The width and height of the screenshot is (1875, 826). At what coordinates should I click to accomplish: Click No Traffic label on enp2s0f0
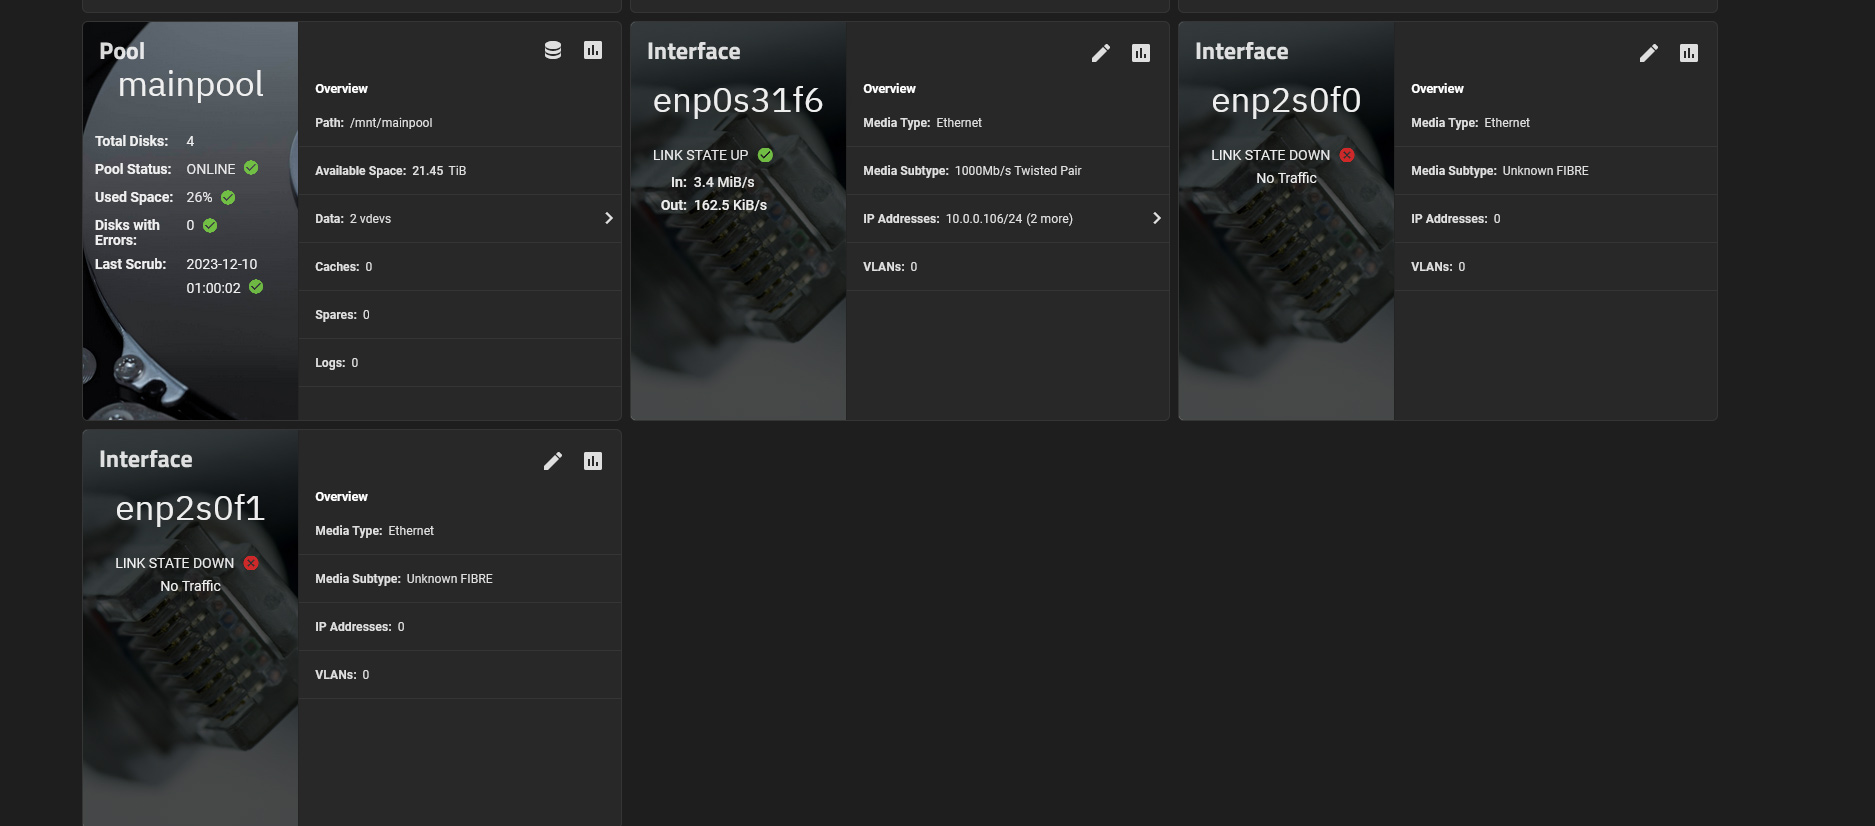click(x=1286, y=178)
